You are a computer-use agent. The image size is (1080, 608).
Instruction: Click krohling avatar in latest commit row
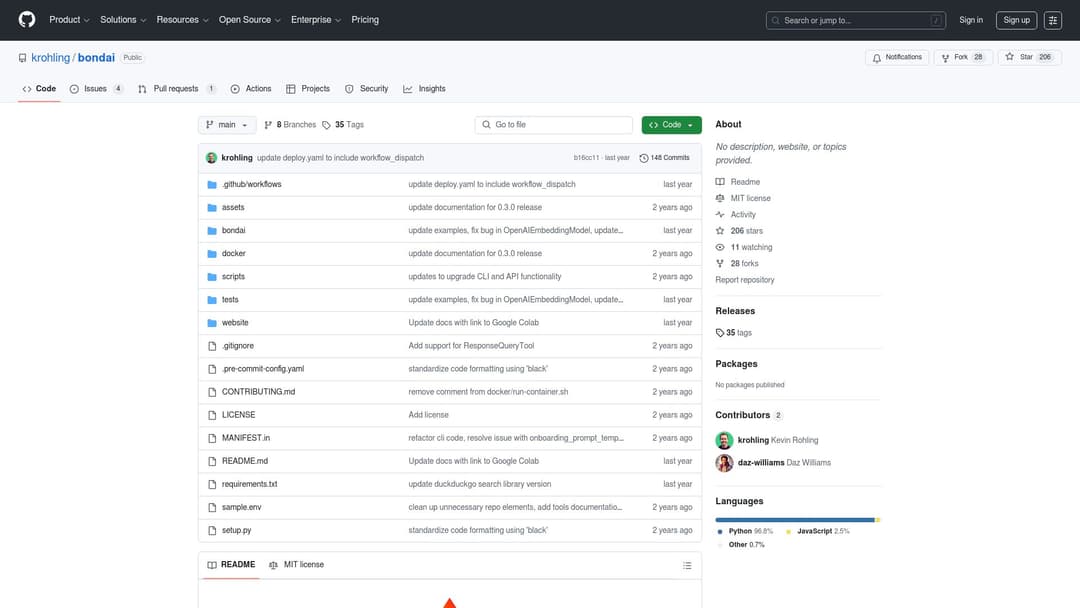coord(211,158)
